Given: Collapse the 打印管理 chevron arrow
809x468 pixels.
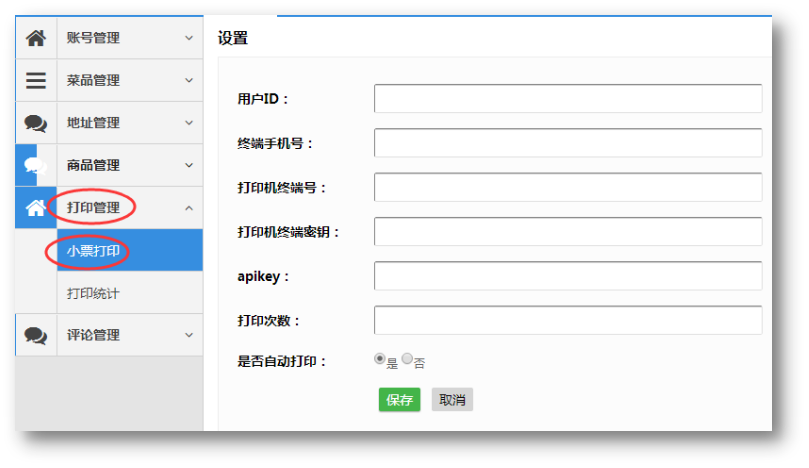Looking at the screenshot, I should [x=189, y=208].
